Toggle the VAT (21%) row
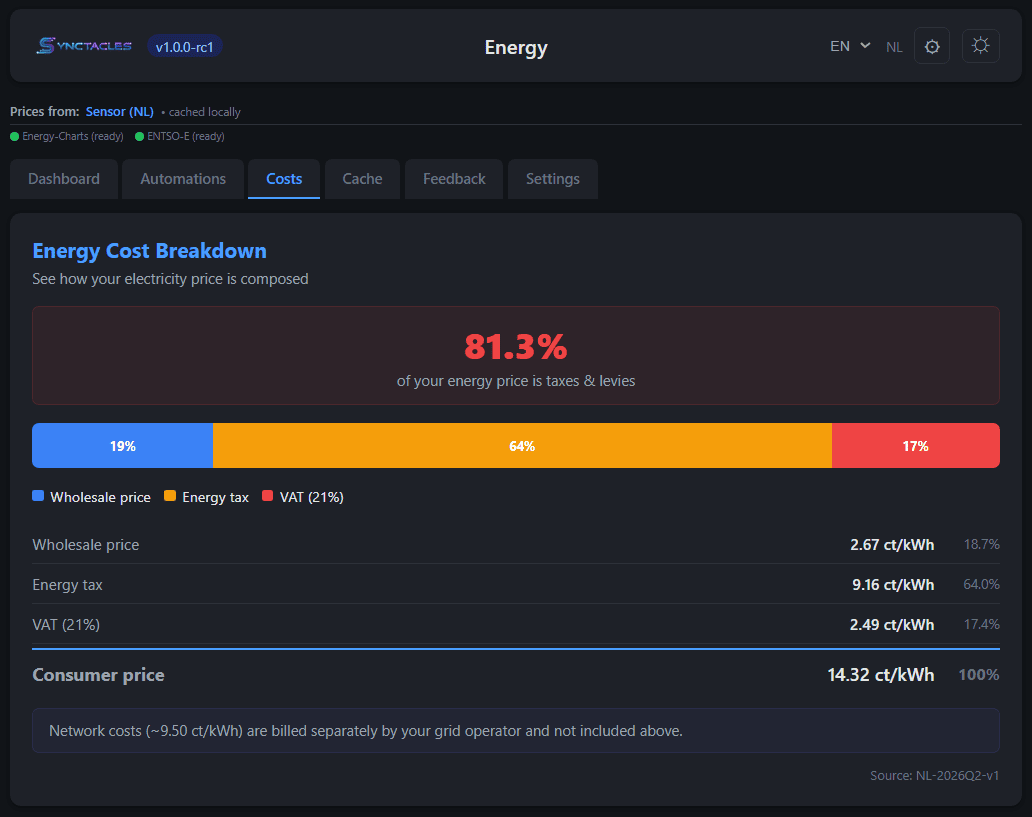 [x=516, y=624]
